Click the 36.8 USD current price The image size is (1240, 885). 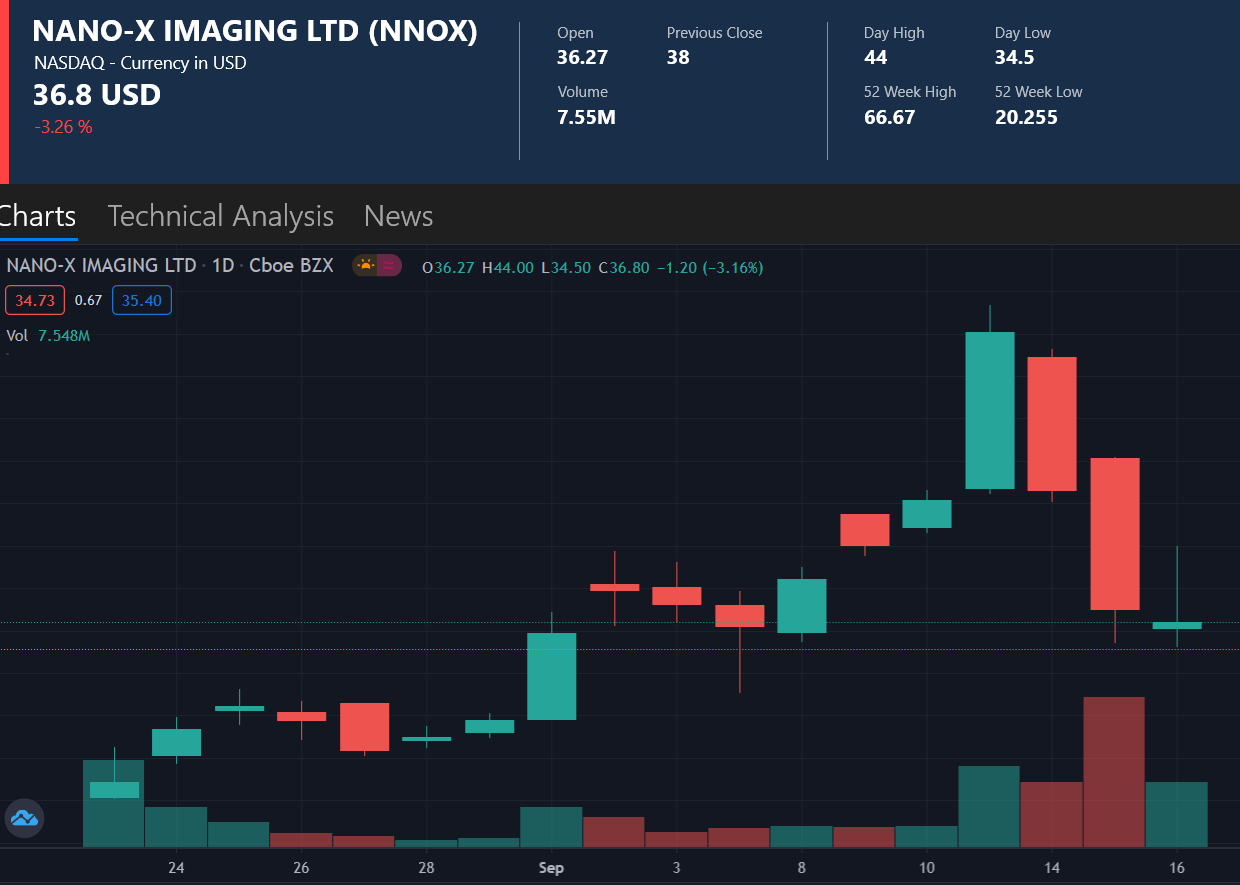point(97,95)
